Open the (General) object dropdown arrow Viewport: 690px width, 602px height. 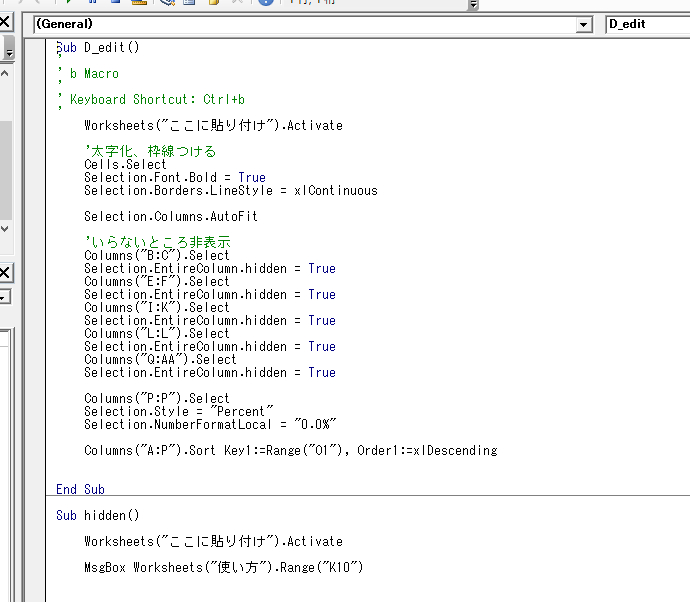click(584, 25)
